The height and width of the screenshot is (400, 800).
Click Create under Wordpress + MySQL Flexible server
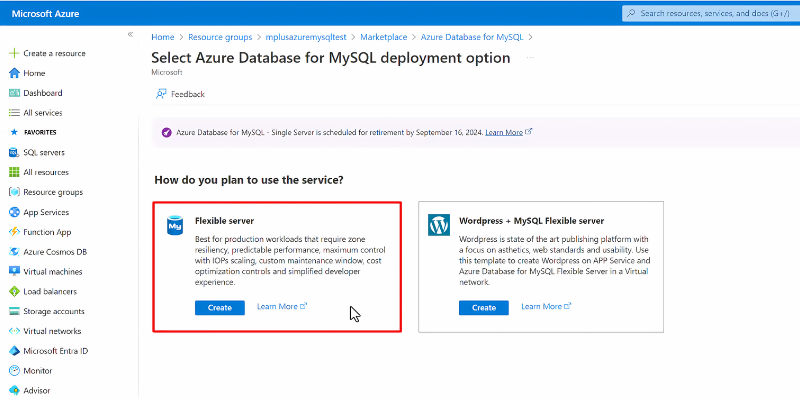tap(484, 308)
